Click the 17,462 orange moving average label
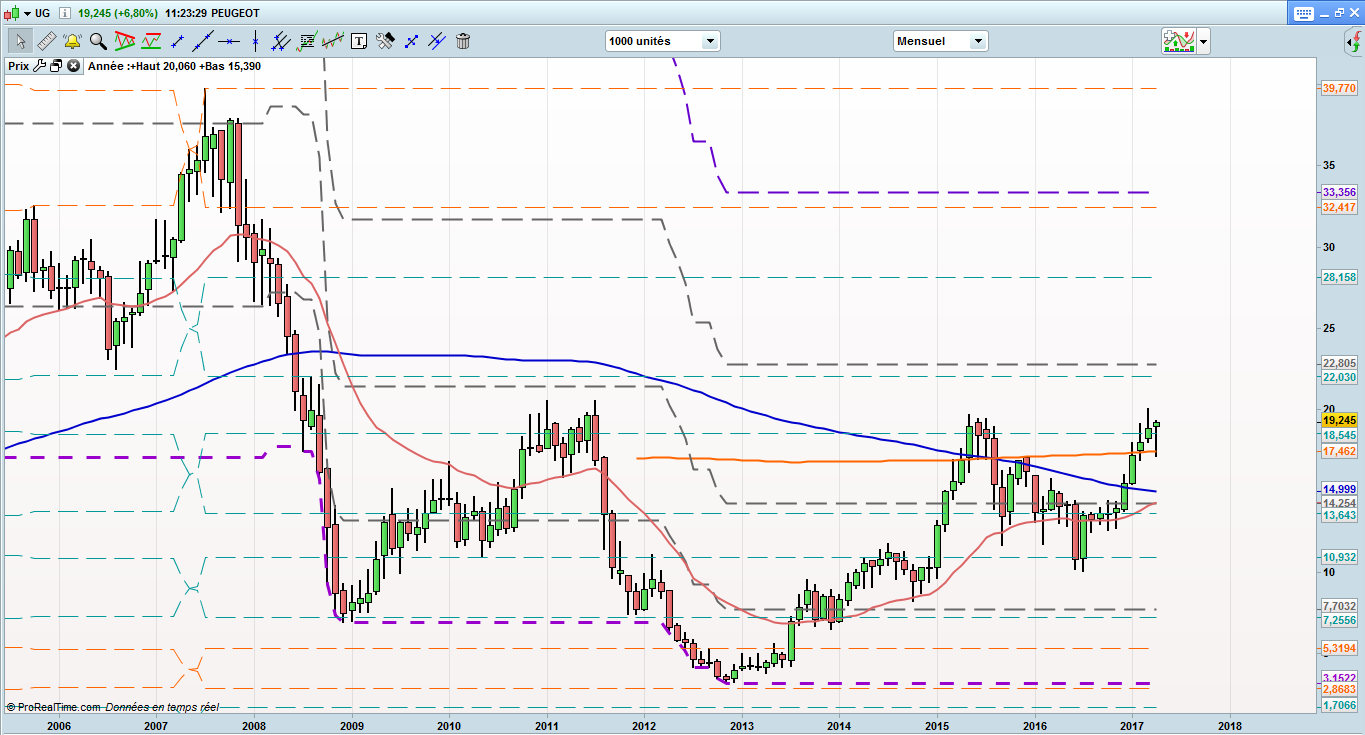 (1339, 452)
